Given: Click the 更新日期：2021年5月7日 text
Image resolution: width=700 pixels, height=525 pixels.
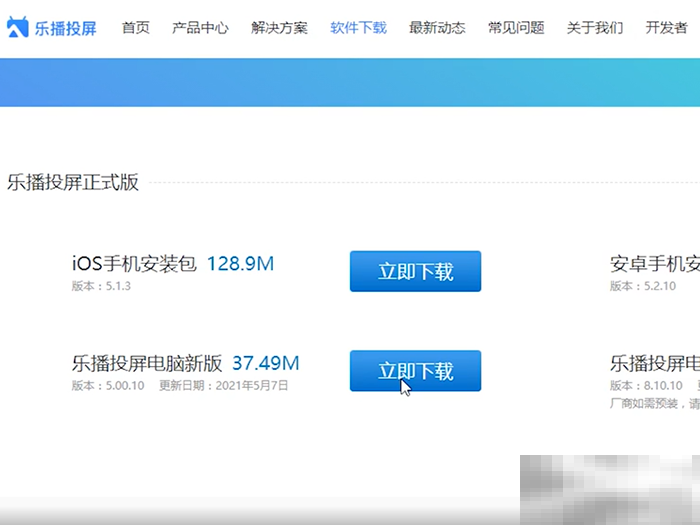Looking at the screenshot, I should tap(224, 386).
